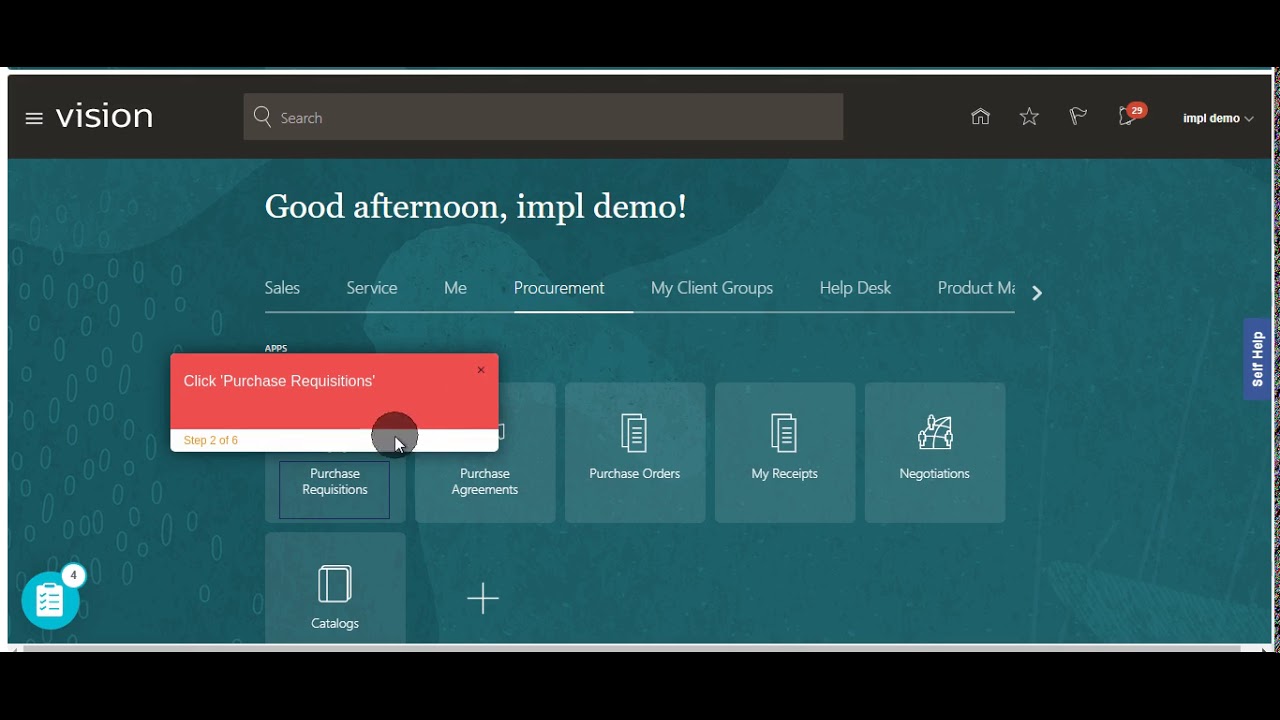Open the Self Help side tab
Image resolution: width=1280 pixels, height=720 pixels.
coord(1257,359)
